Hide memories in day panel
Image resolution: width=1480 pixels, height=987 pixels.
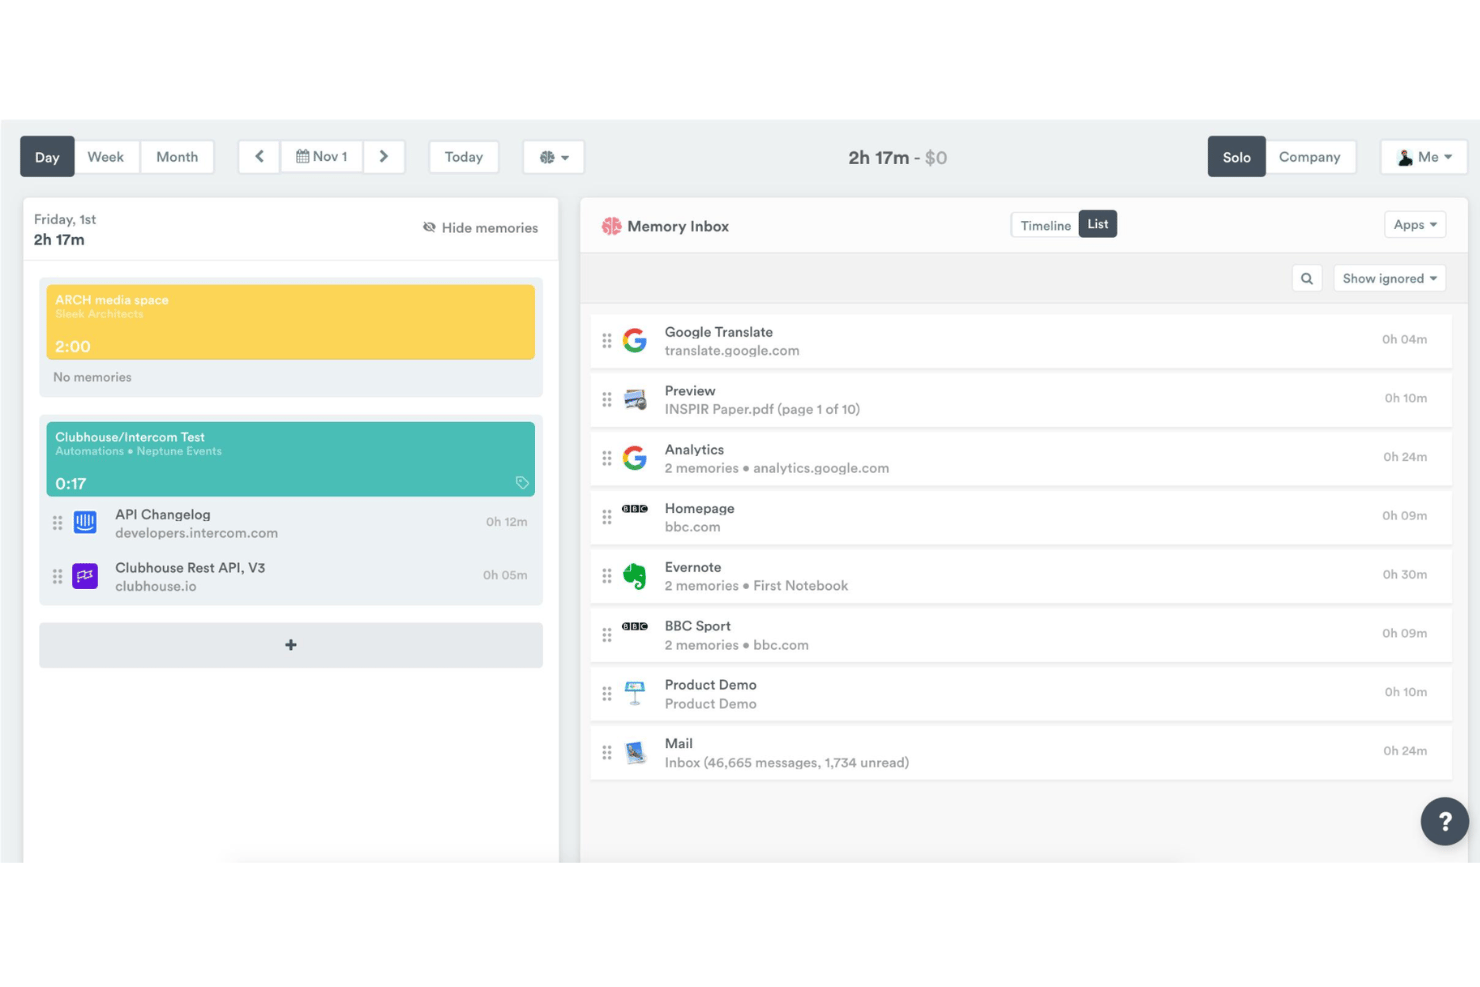480,228
